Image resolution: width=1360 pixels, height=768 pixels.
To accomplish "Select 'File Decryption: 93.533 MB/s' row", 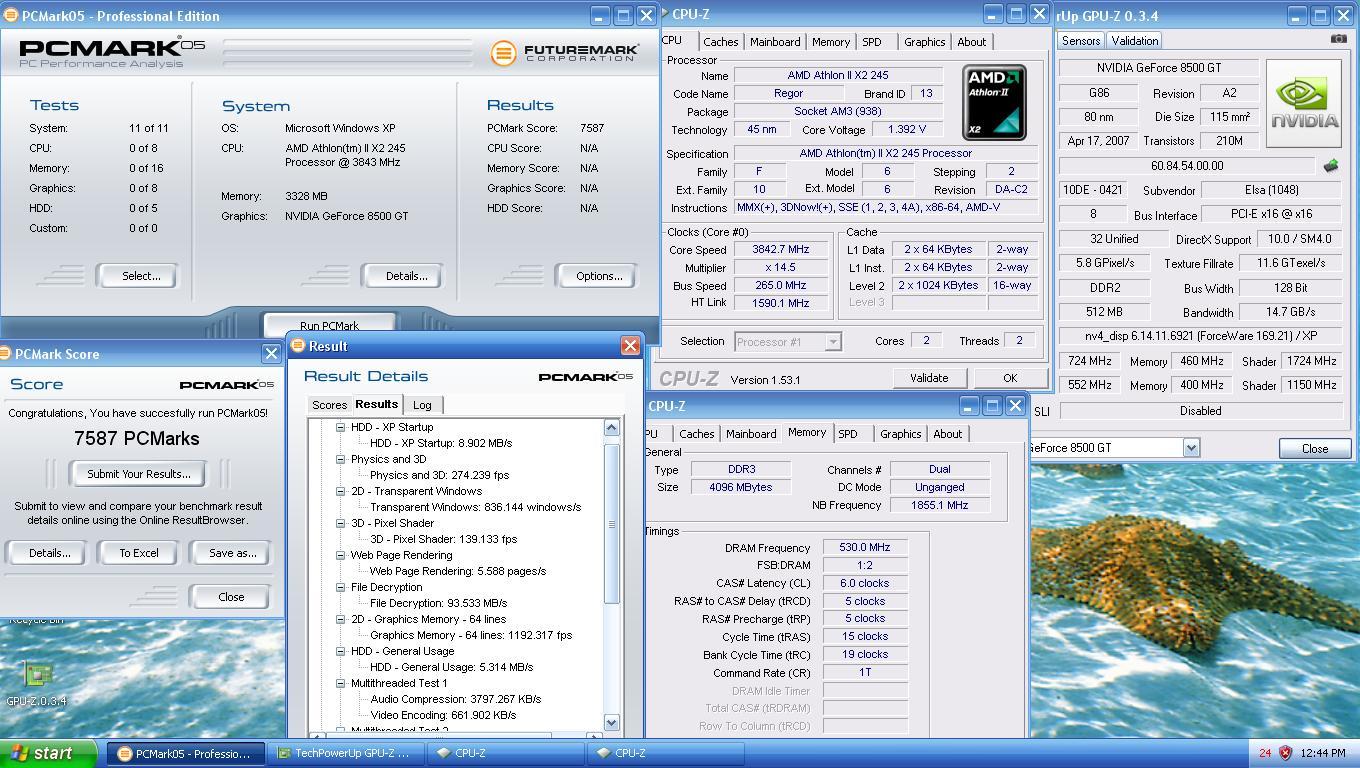I will click(438, 603).
